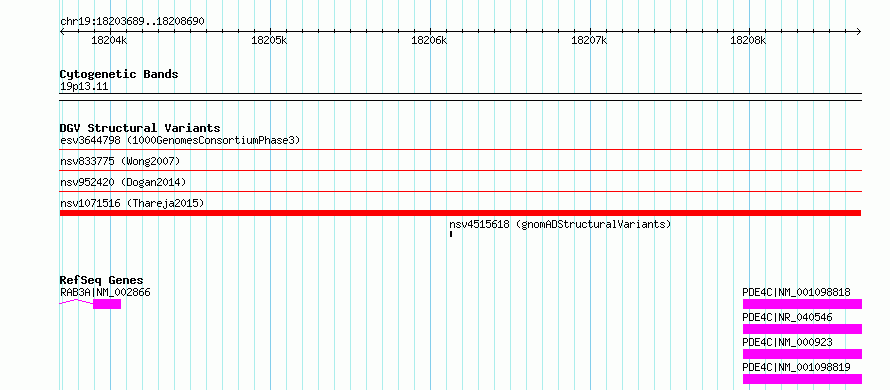The width and height of the screenshot is (890, 390).
Task: Click the 19p13.11 band label
Action: 84,87
